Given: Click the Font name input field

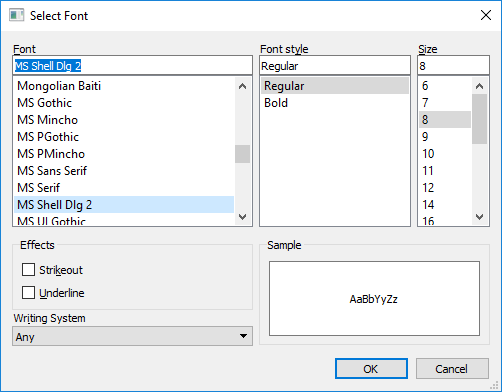Looking at the screenshot, I should [132, 66].
